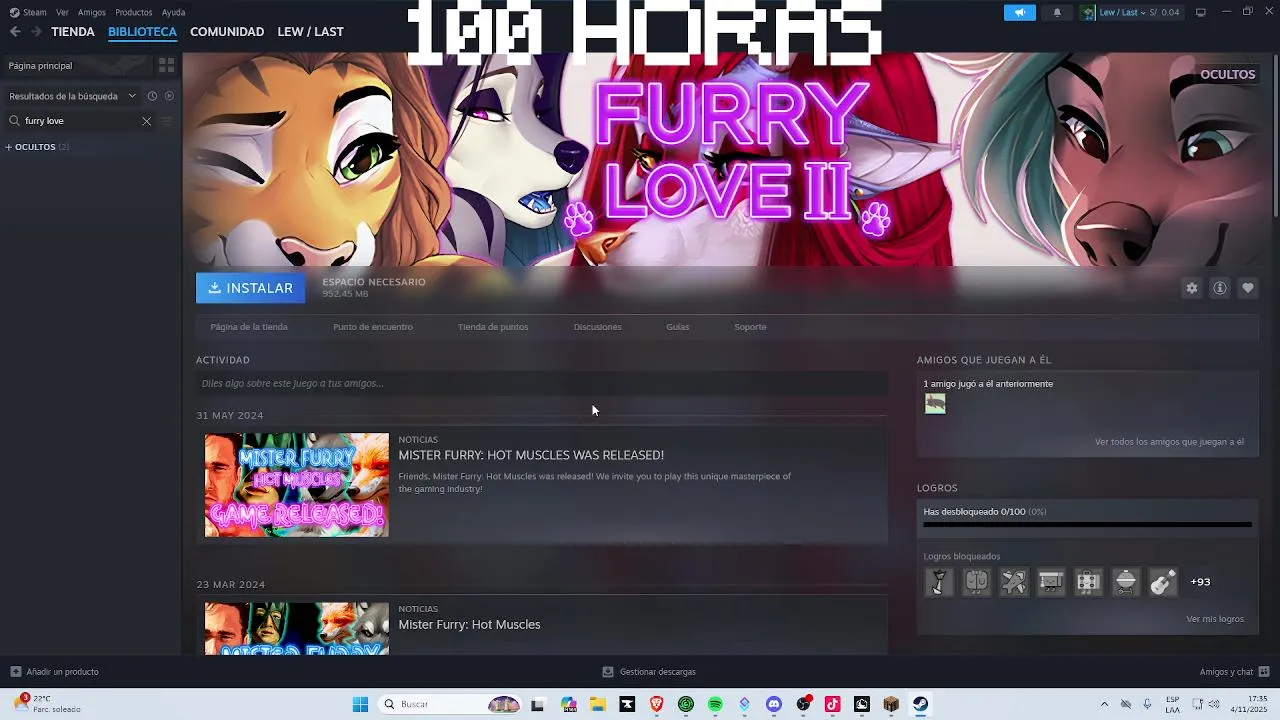
Task: Go forward with the right arrow
Action: [36, 32]
